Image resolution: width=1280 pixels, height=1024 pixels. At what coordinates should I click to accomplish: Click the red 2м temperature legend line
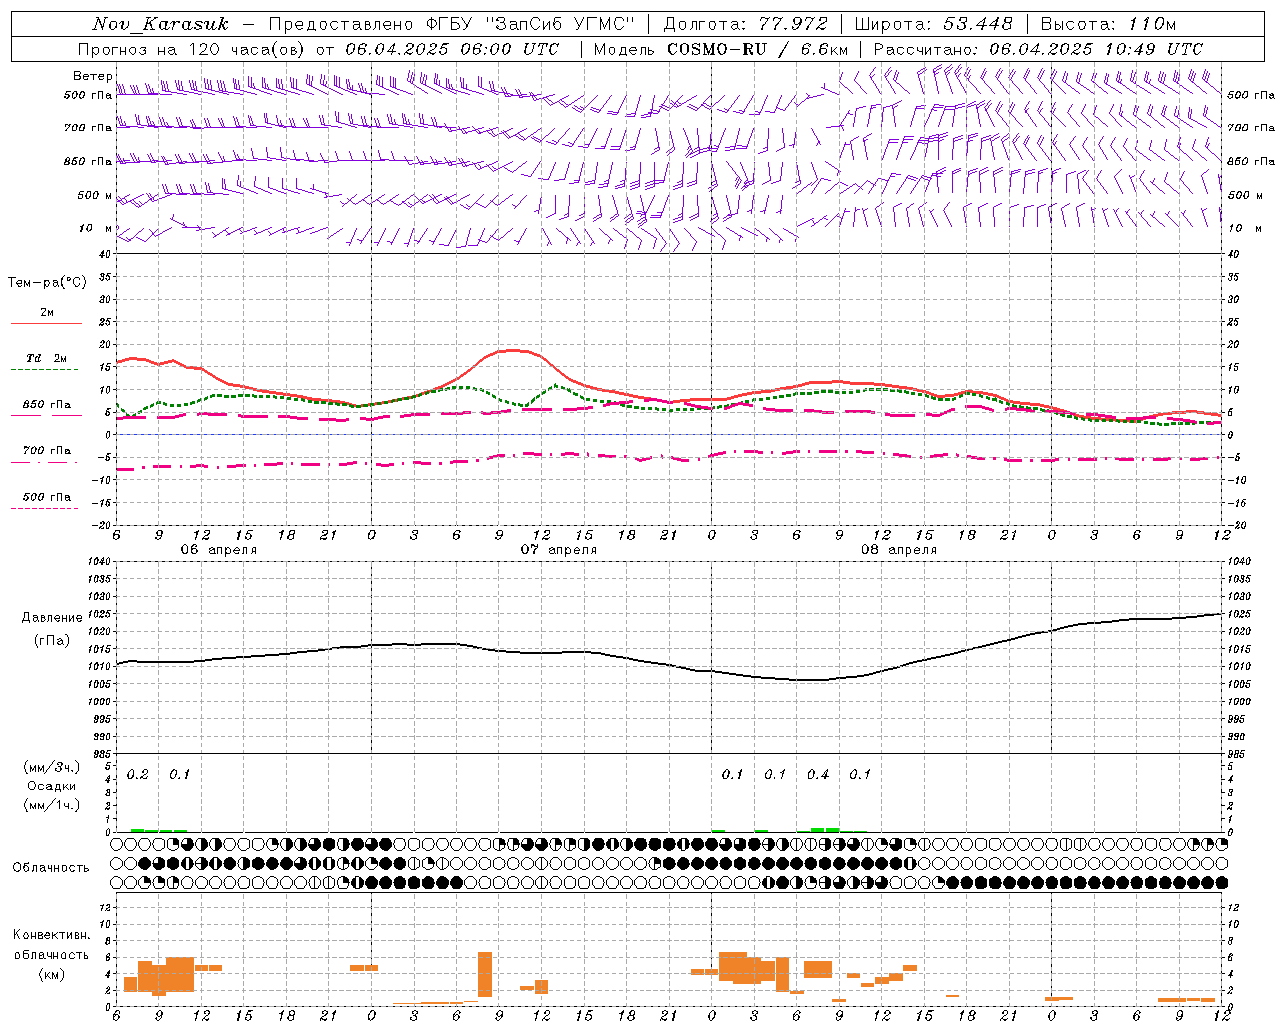(46, 324)
